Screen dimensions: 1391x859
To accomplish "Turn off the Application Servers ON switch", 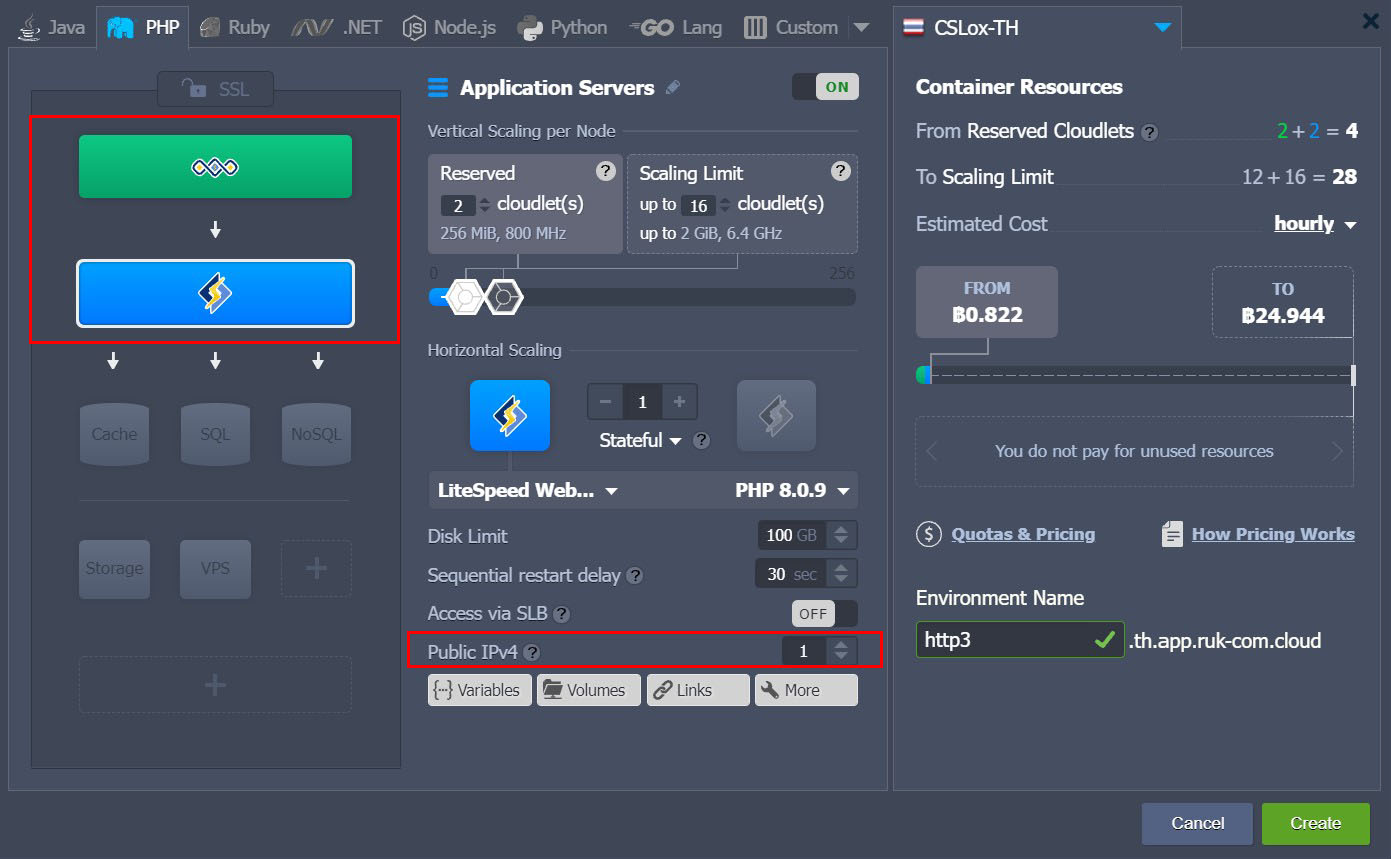I will 825,87.
